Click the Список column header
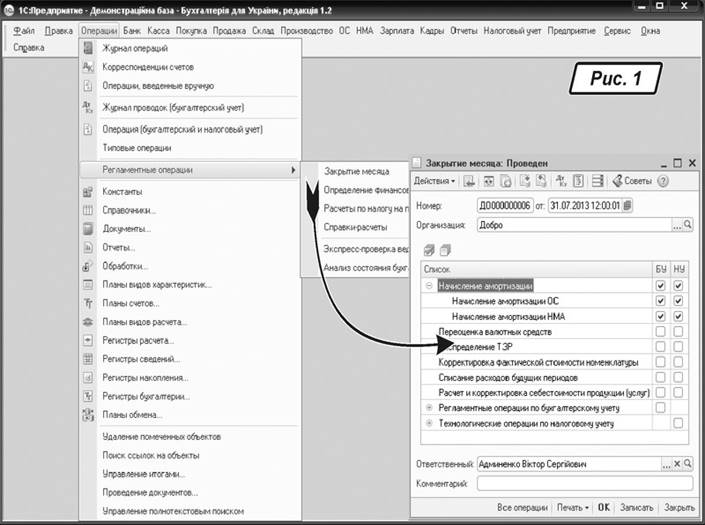Image resolution: width=705 pixels, height=525 pixels. (536, 269)
